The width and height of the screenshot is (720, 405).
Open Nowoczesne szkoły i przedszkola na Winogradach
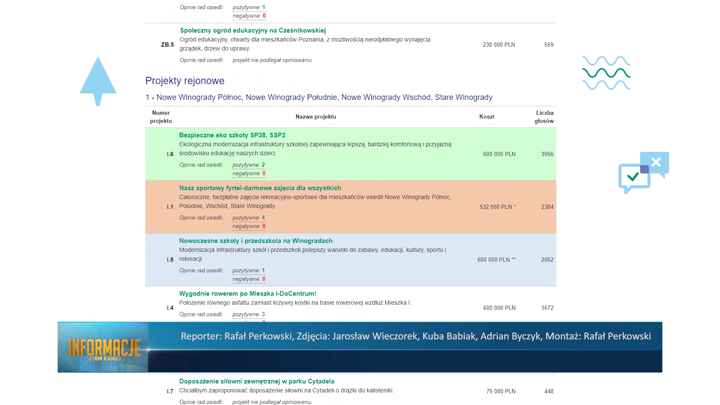pyautogui.click(x=255, y=241)
